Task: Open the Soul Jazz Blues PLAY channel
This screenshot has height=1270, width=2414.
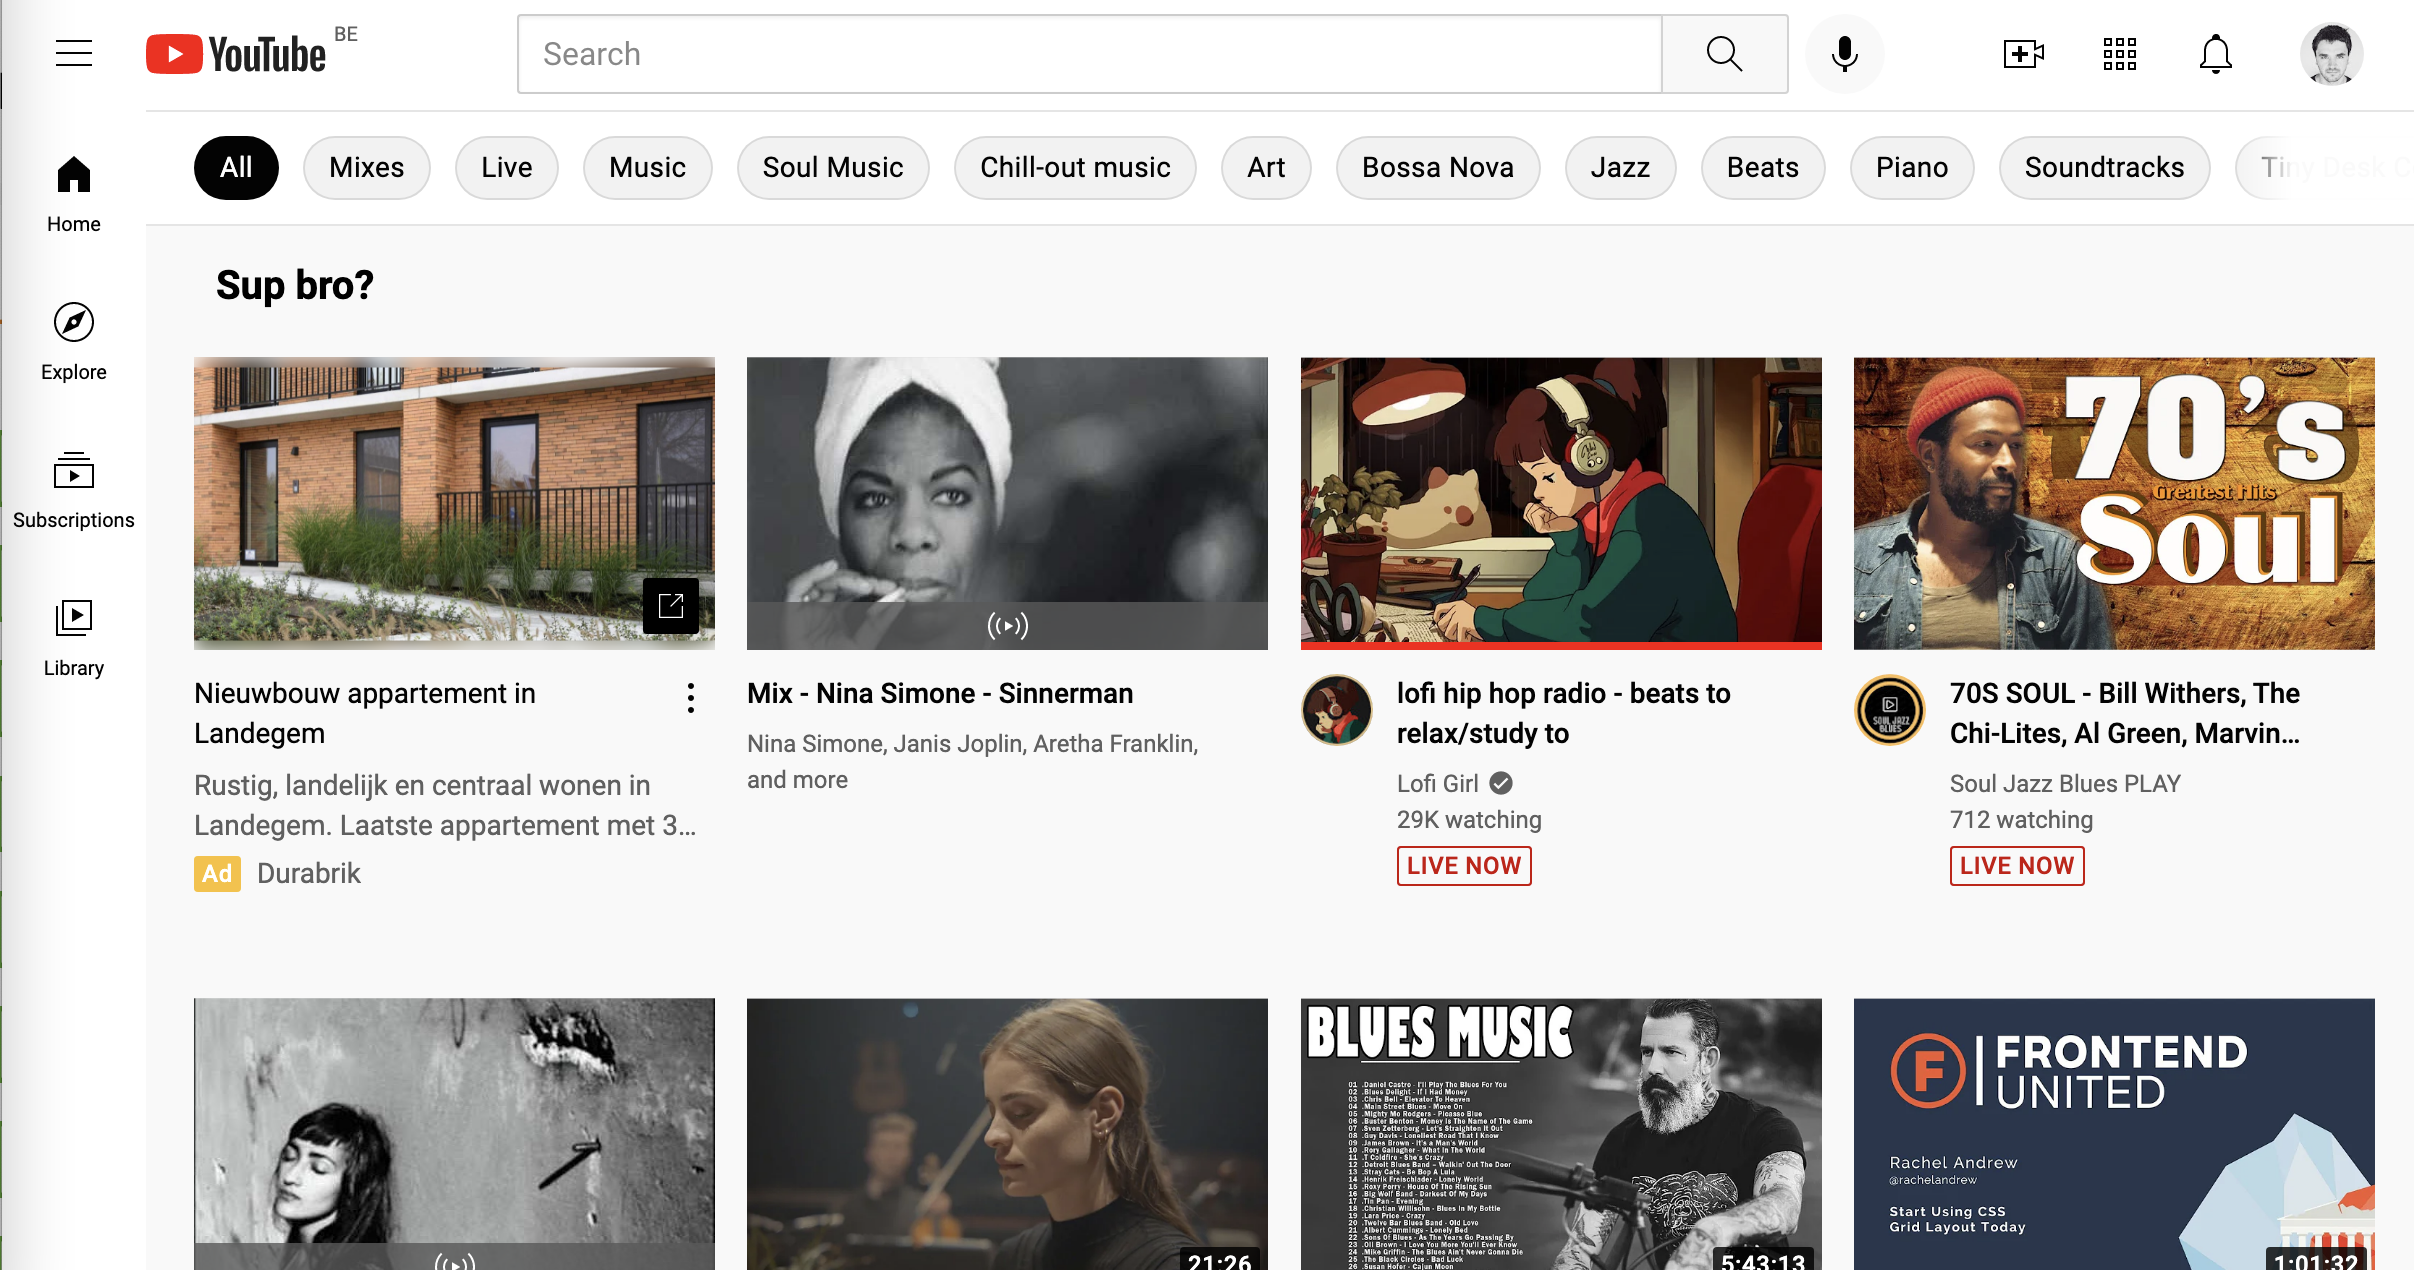Action: pyautogui.click(x=2064, y=784)
